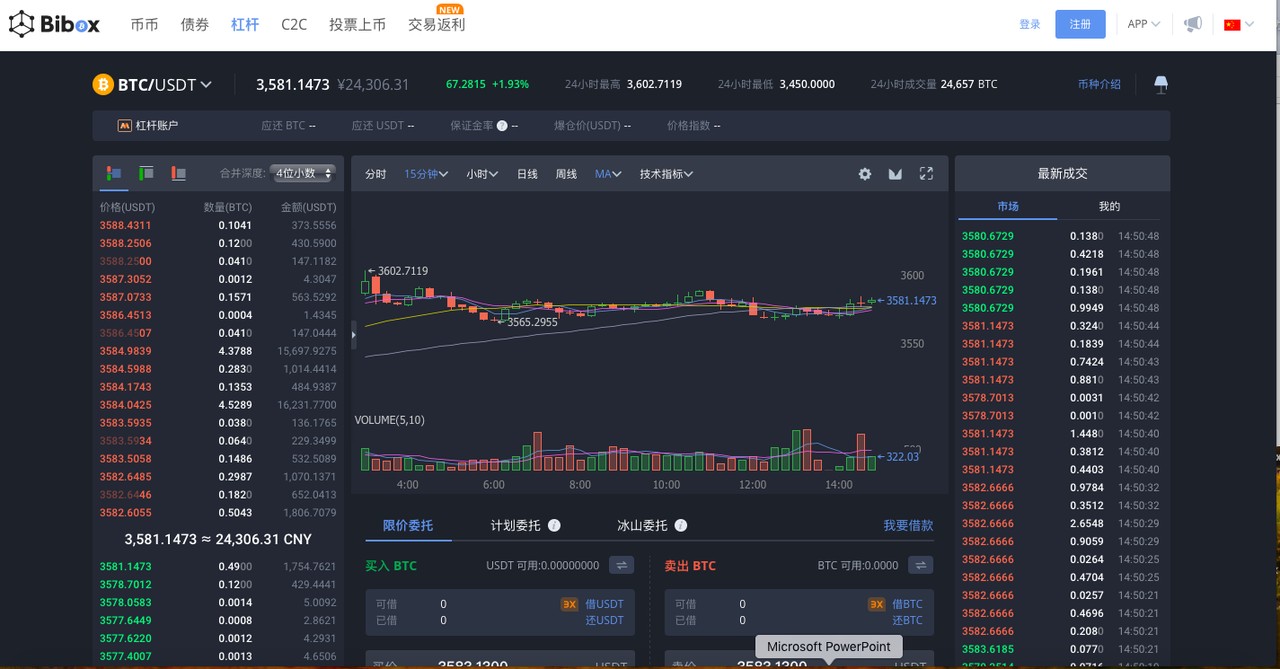
Task: Click the 借USDT borrow link
Action: point(604,604)
